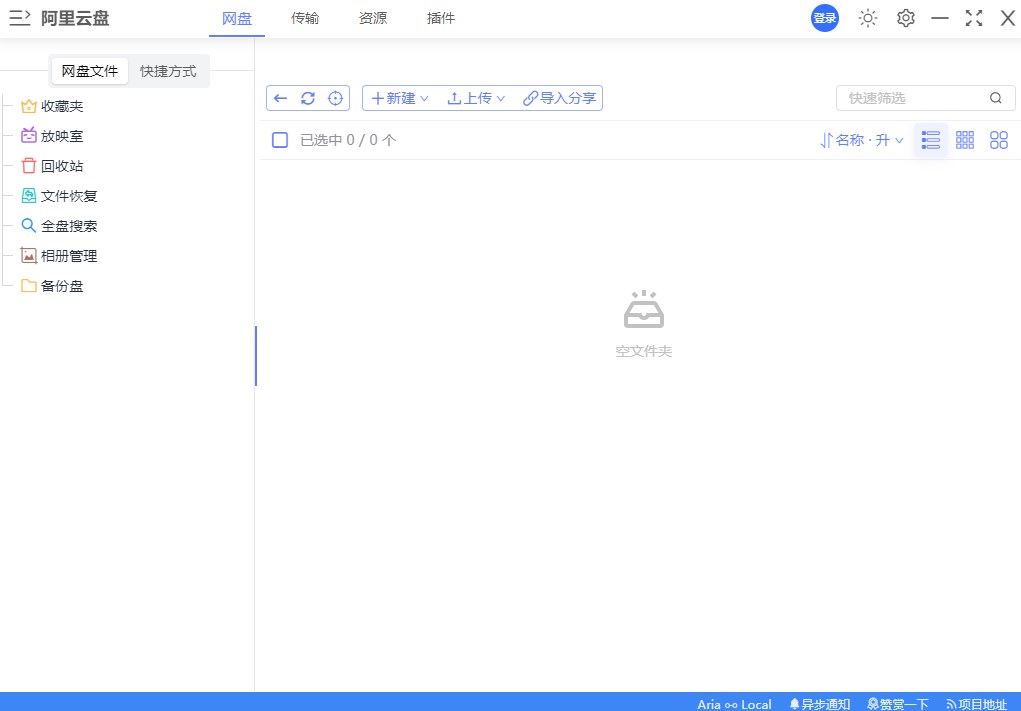Open the 新建 (New) dropdown
Viewport: 1021px width, 711px height.
399,97
